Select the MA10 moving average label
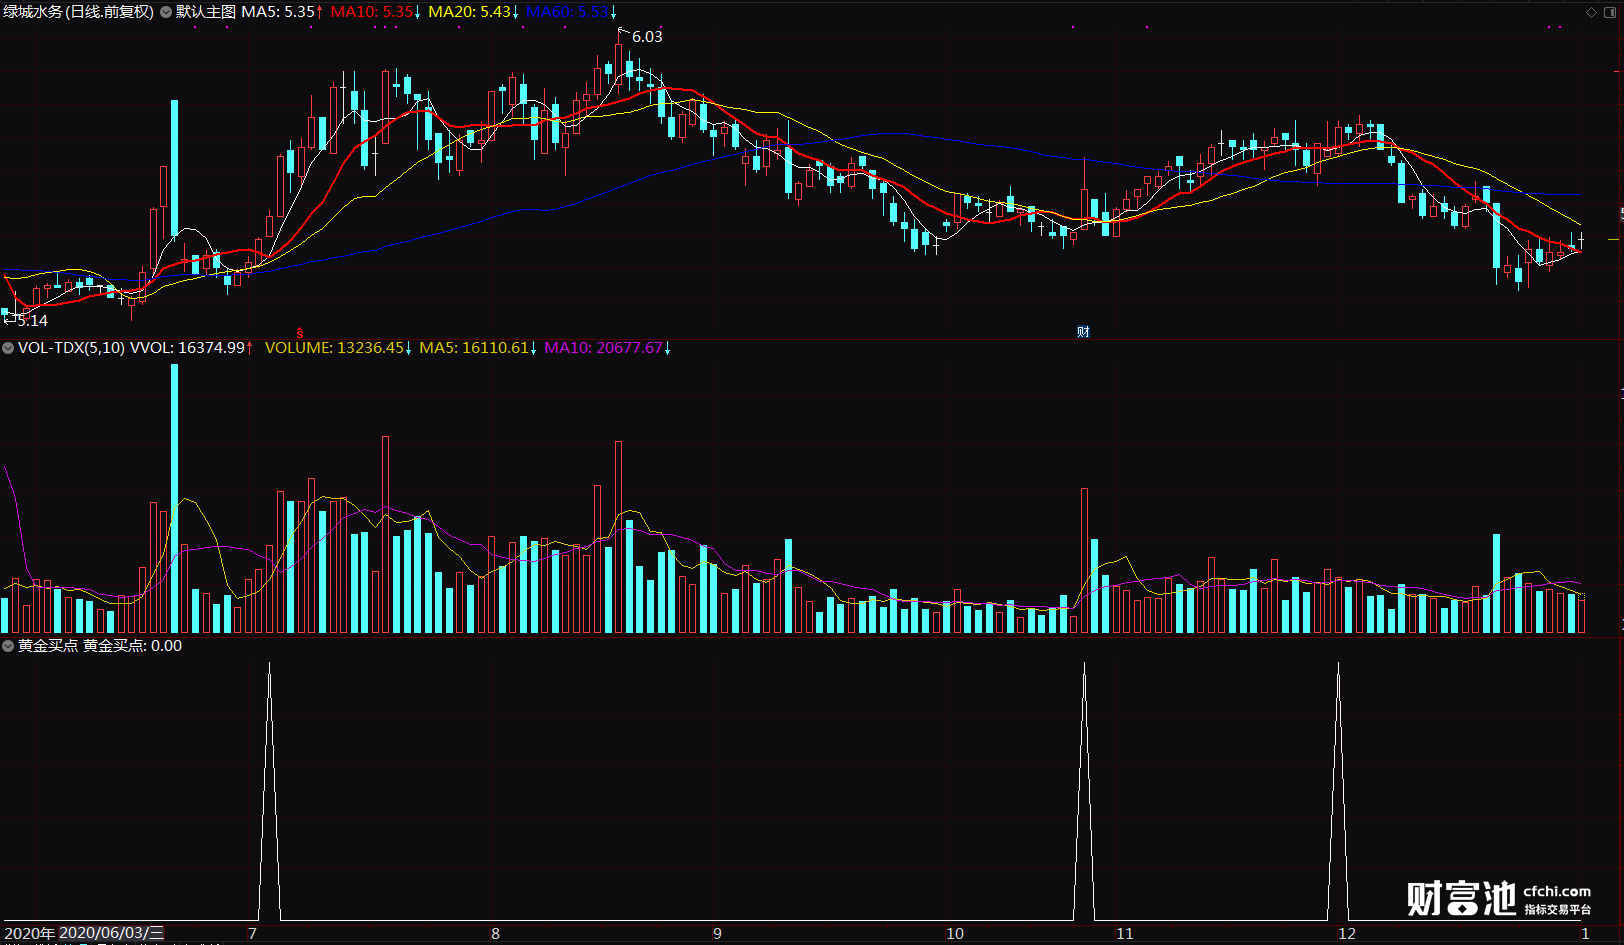The height and width of the screenshot is (945, 1624). pyautogui.click(x=371, y=12)
